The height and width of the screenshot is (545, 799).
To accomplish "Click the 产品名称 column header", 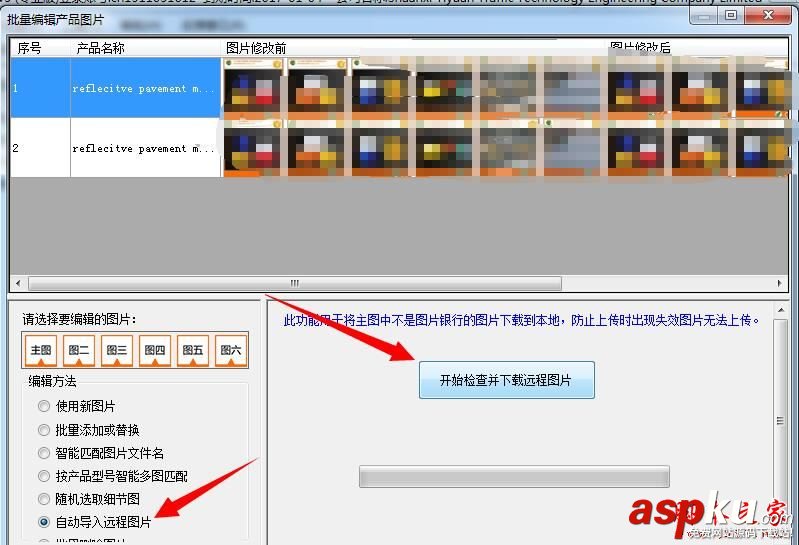I will pos(146,48).
